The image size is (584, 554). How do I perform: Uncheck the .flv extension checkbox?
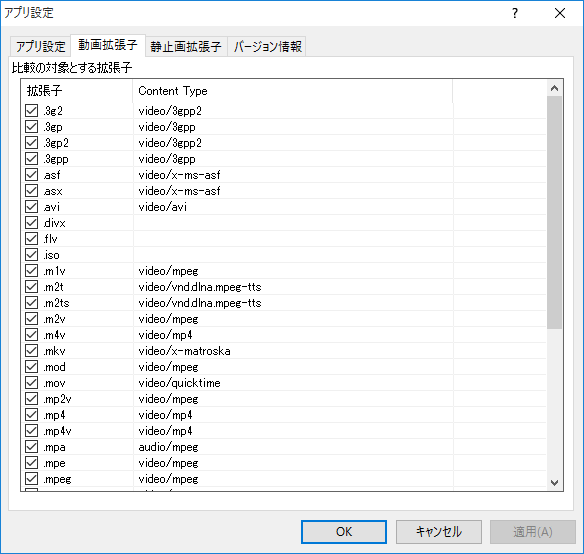click(32, 239)
